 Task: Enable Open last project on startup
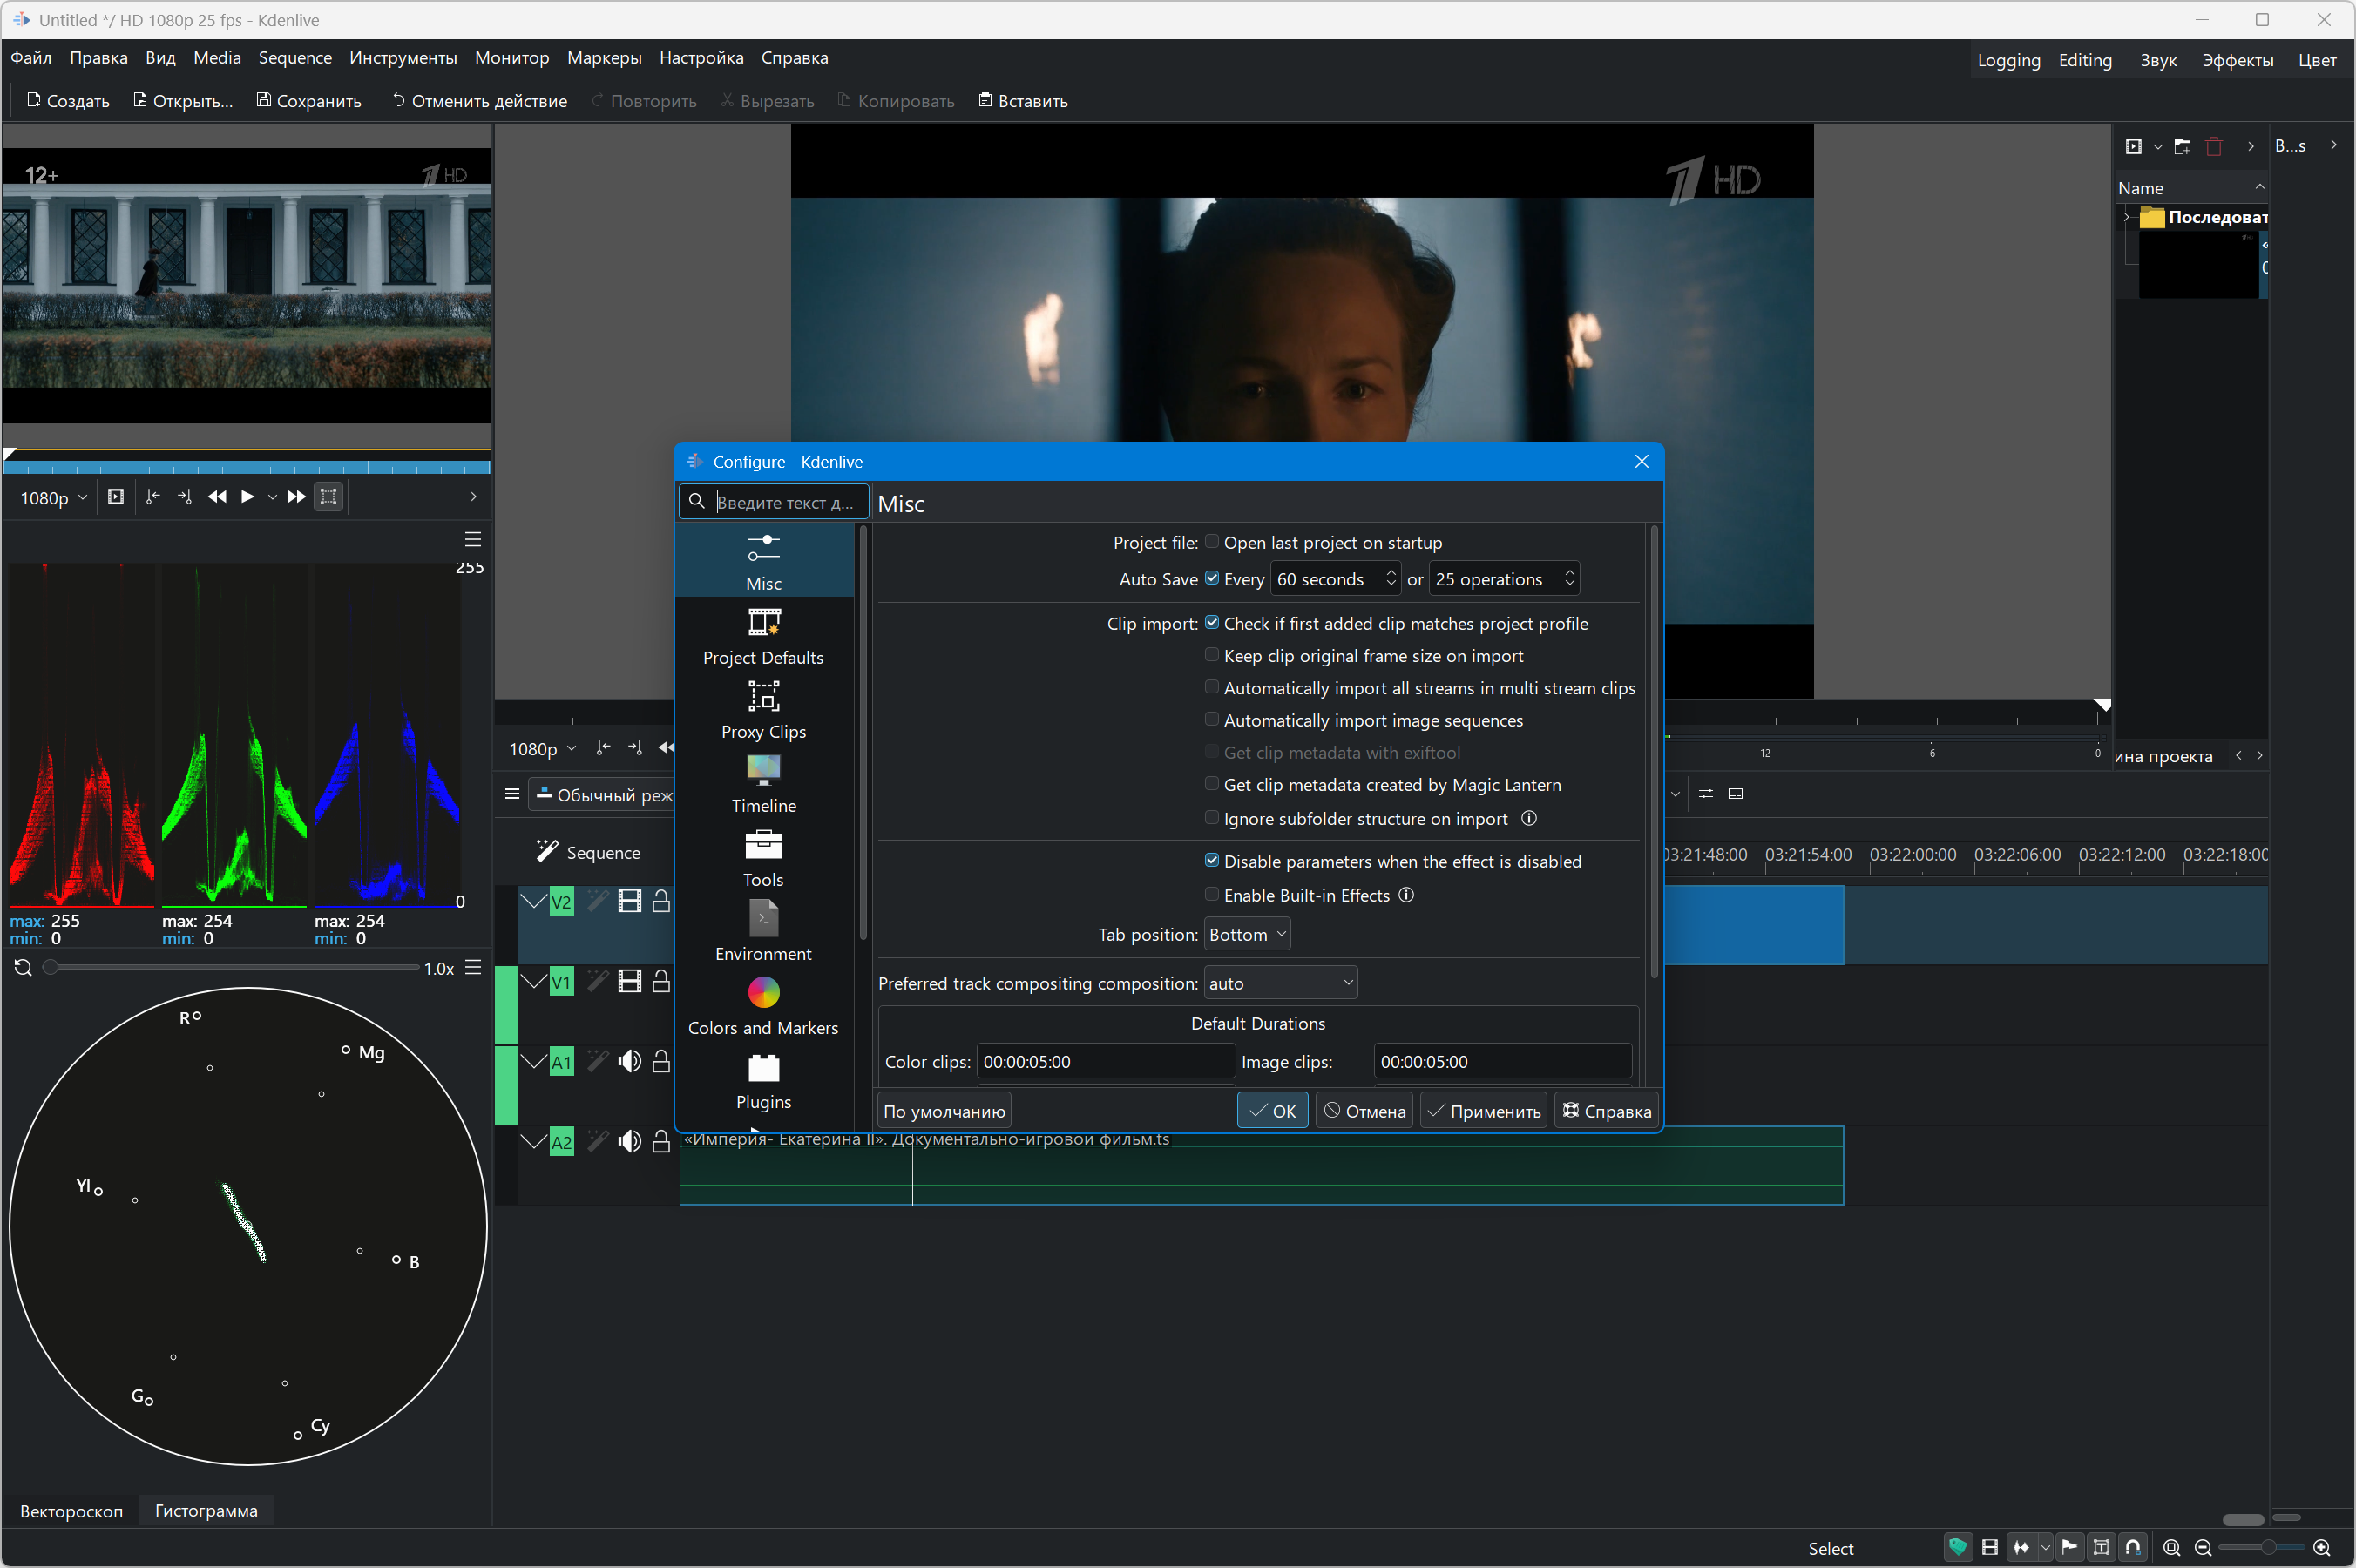click(x=1212, y=542)
